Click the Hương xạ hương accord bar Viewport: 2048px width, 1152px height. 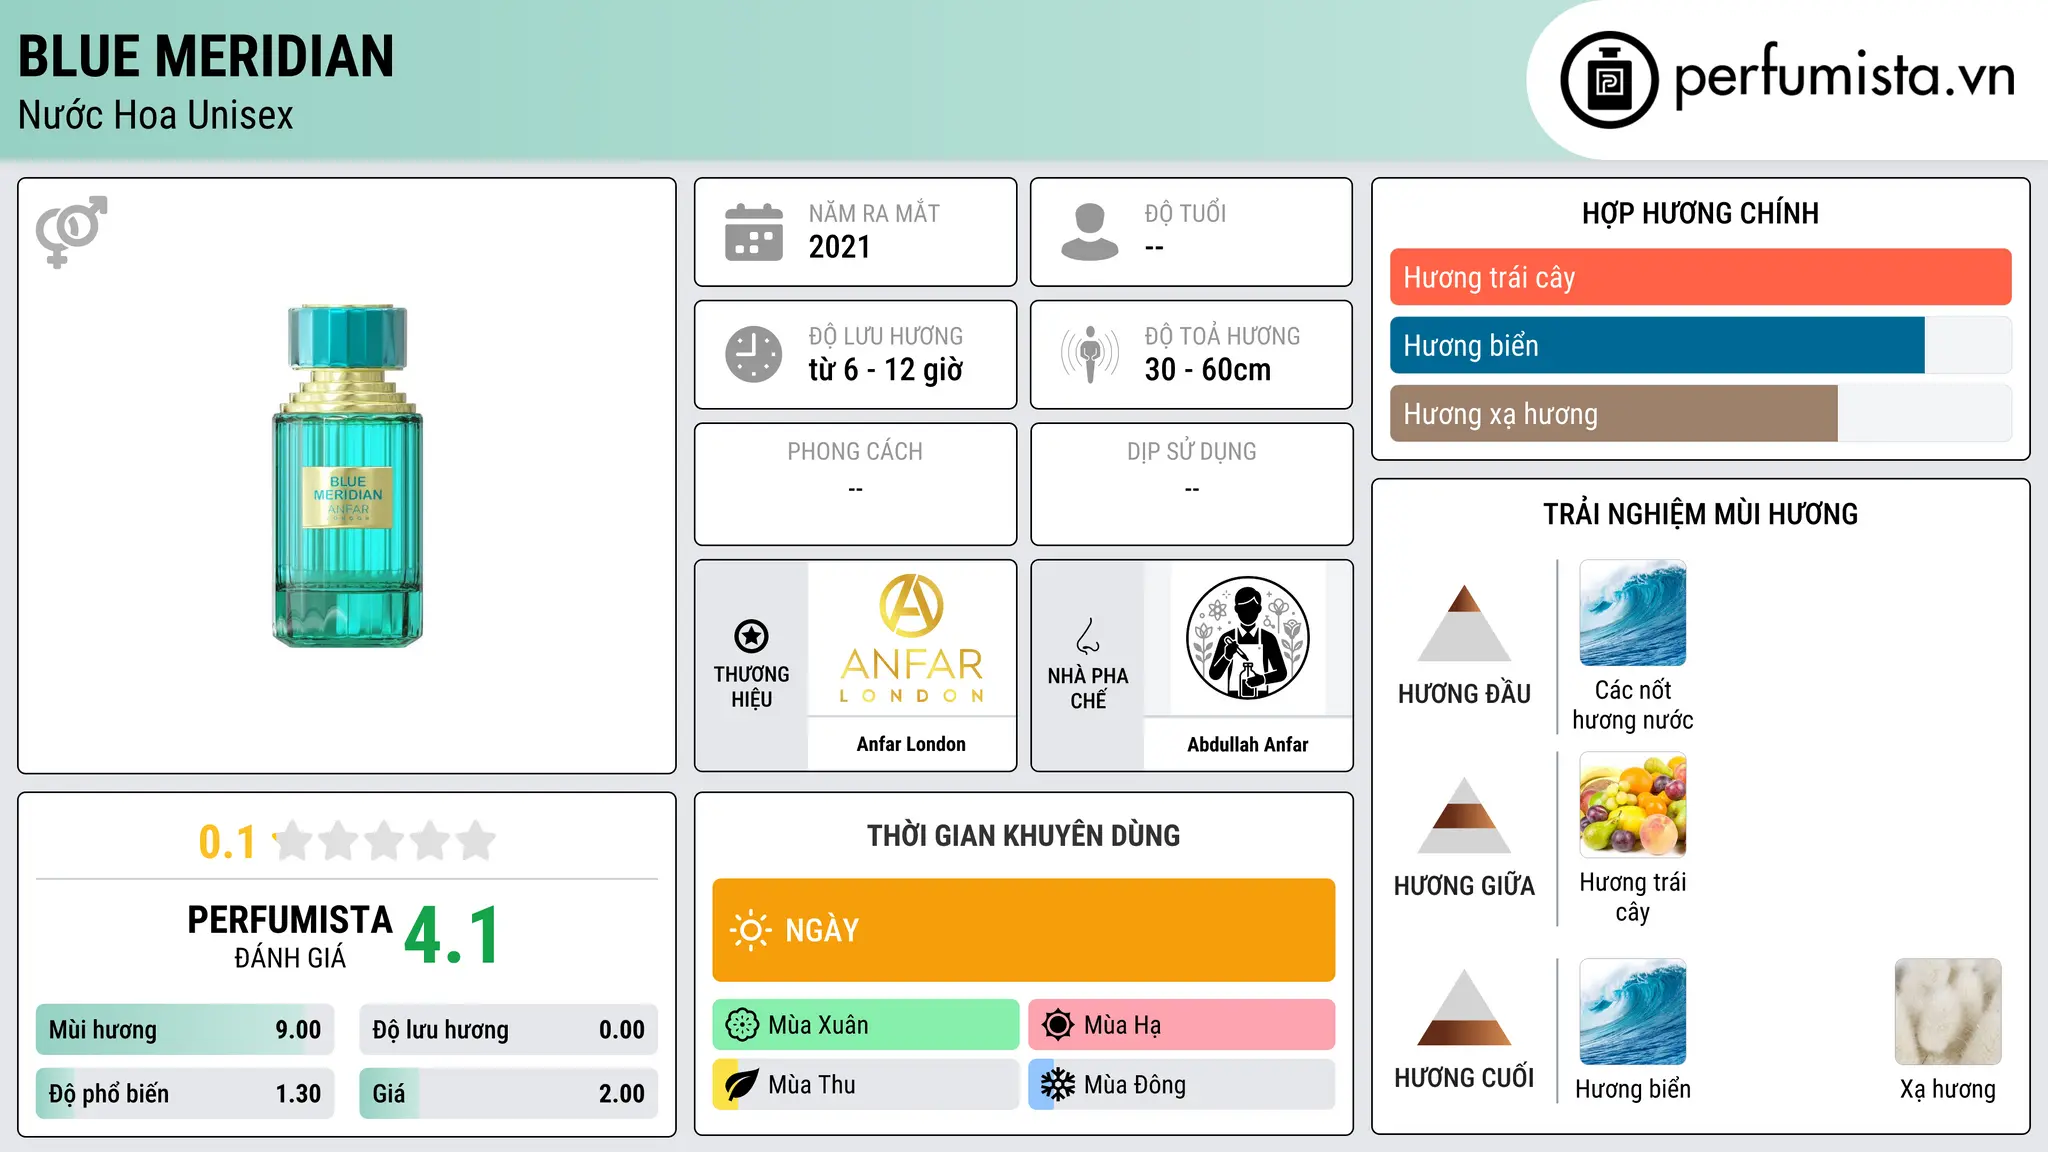1700,413
